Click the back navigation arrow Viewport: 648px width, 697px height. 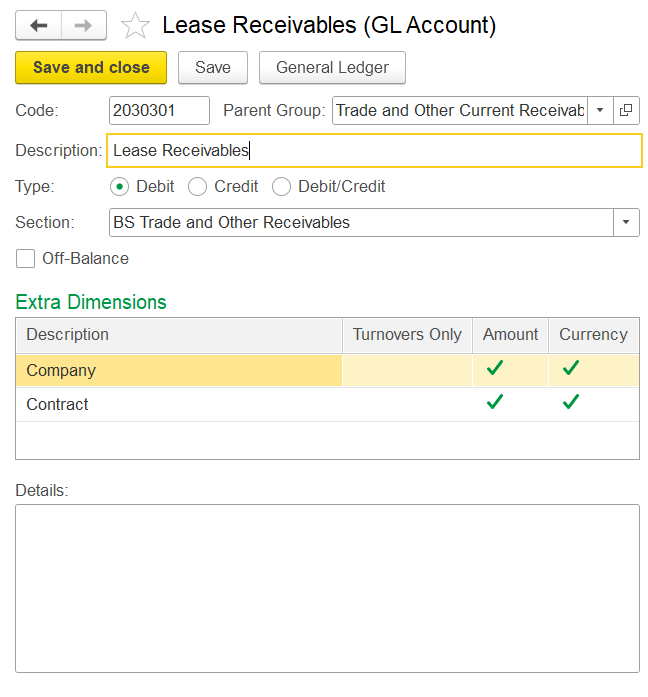tap(38, 25)
